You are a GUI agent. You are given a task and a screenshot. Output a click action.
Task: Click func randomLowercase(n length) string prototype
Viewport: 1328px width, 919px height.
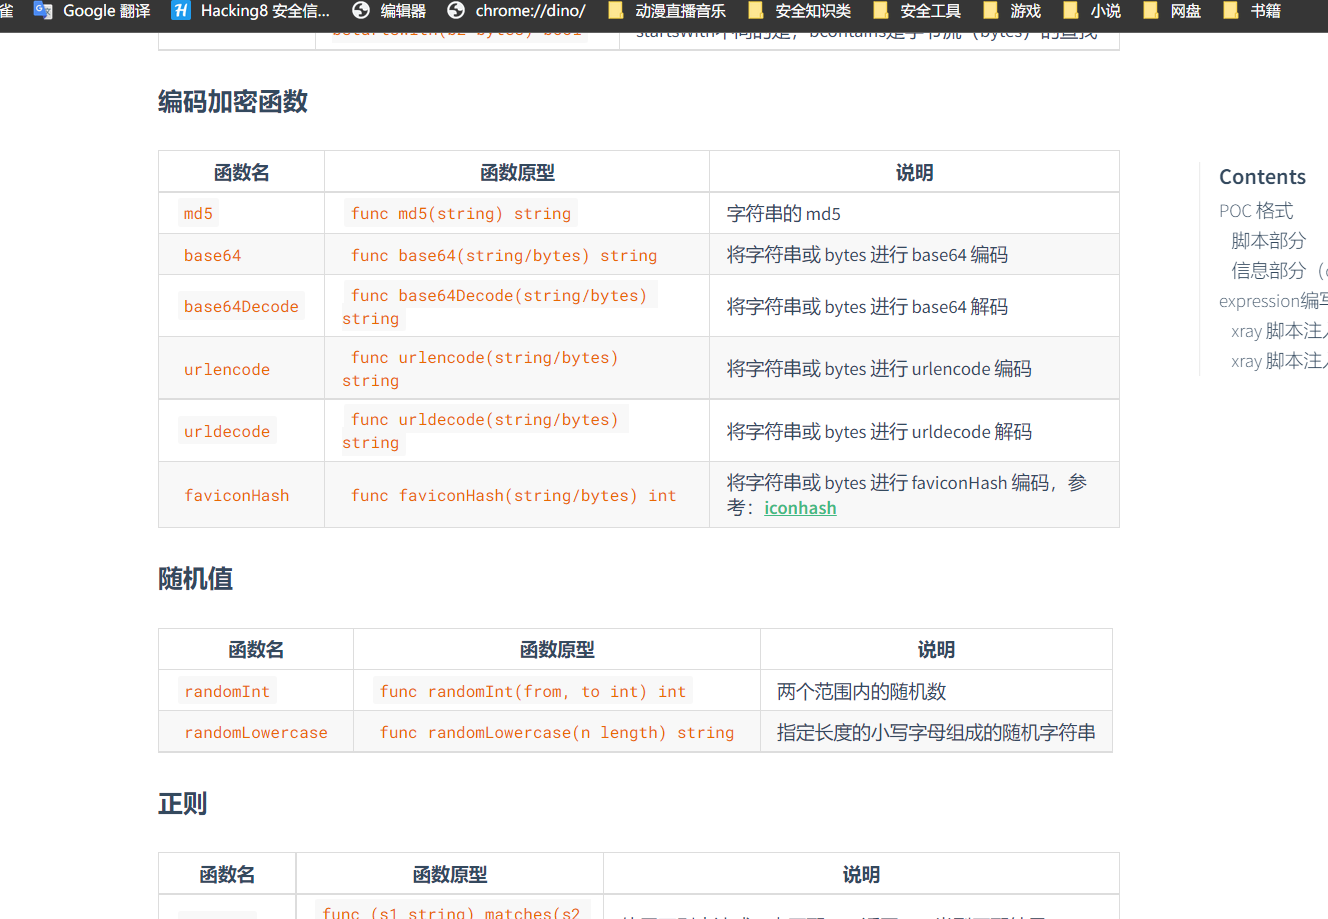click(557, 732)
